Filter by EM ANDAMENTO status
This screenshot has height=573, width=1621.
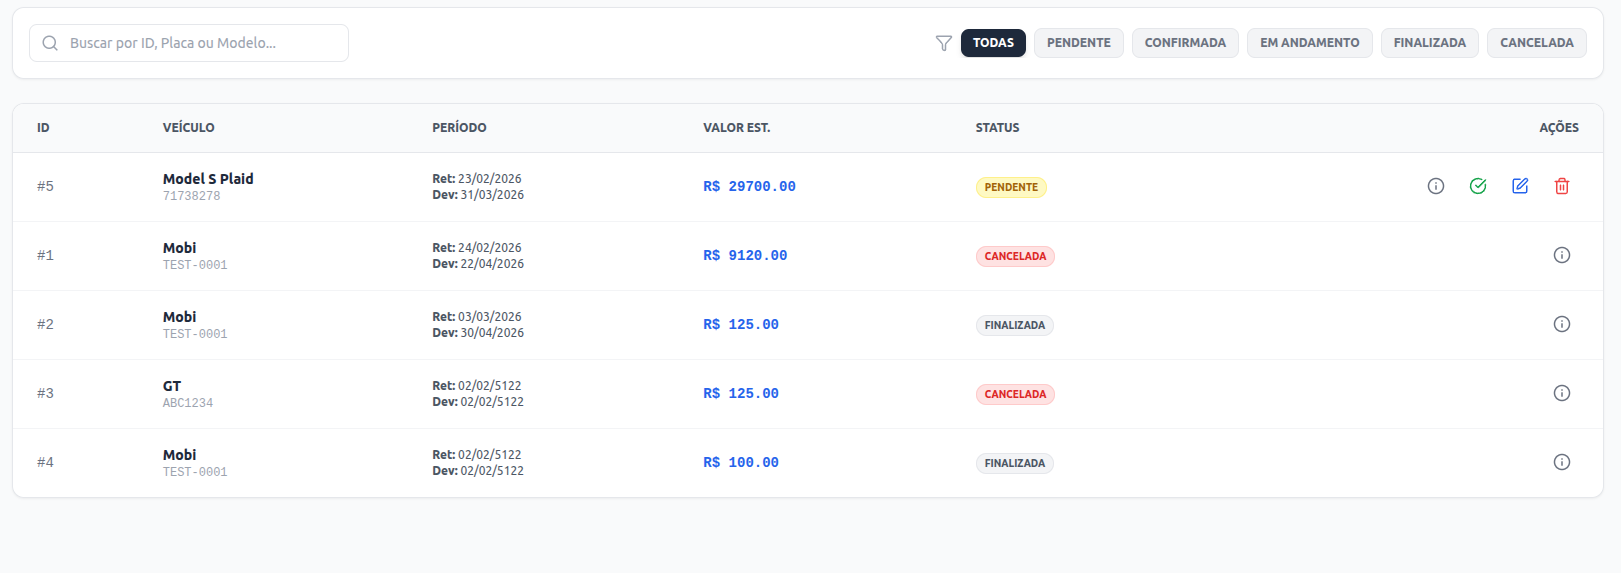1310,43
